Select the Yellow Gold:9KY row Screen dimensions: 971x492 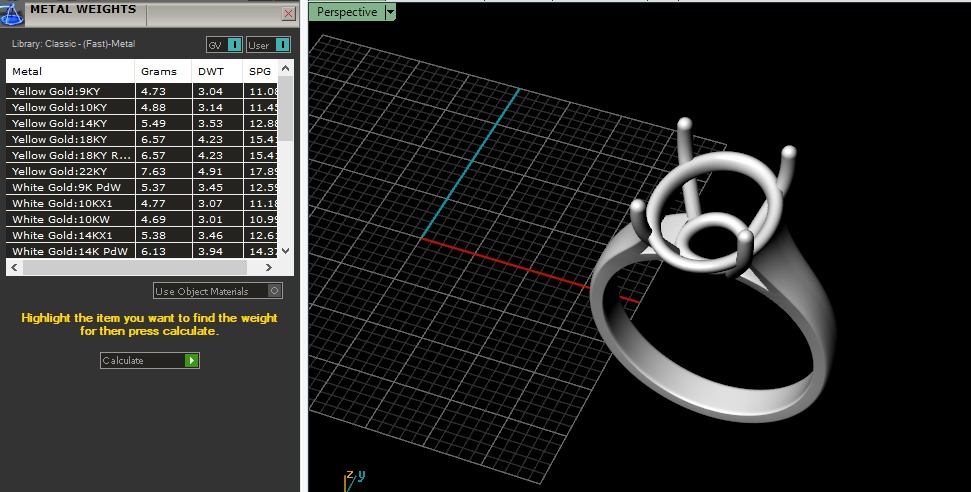(142, 91)
